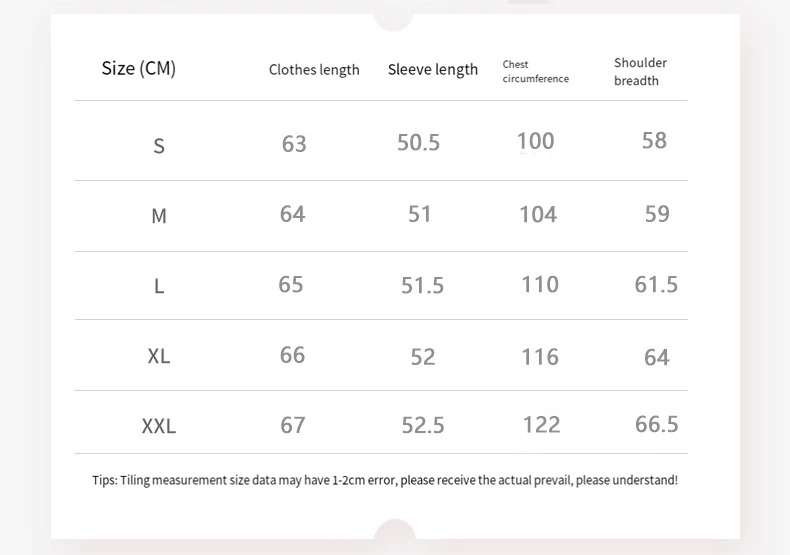Click the Size (CM) header
The width and height of the screenshot is (790, 555).
138,69
